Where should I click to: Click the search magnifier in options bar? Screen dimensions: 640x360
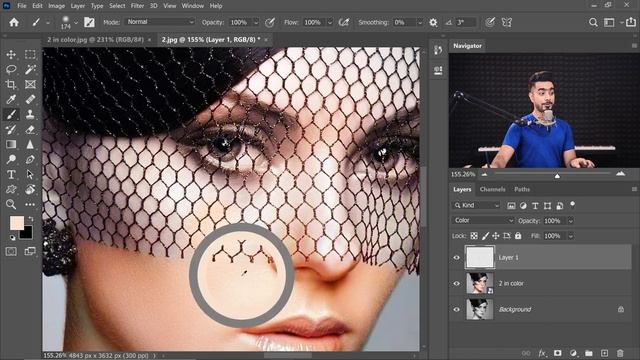(593, 22)
